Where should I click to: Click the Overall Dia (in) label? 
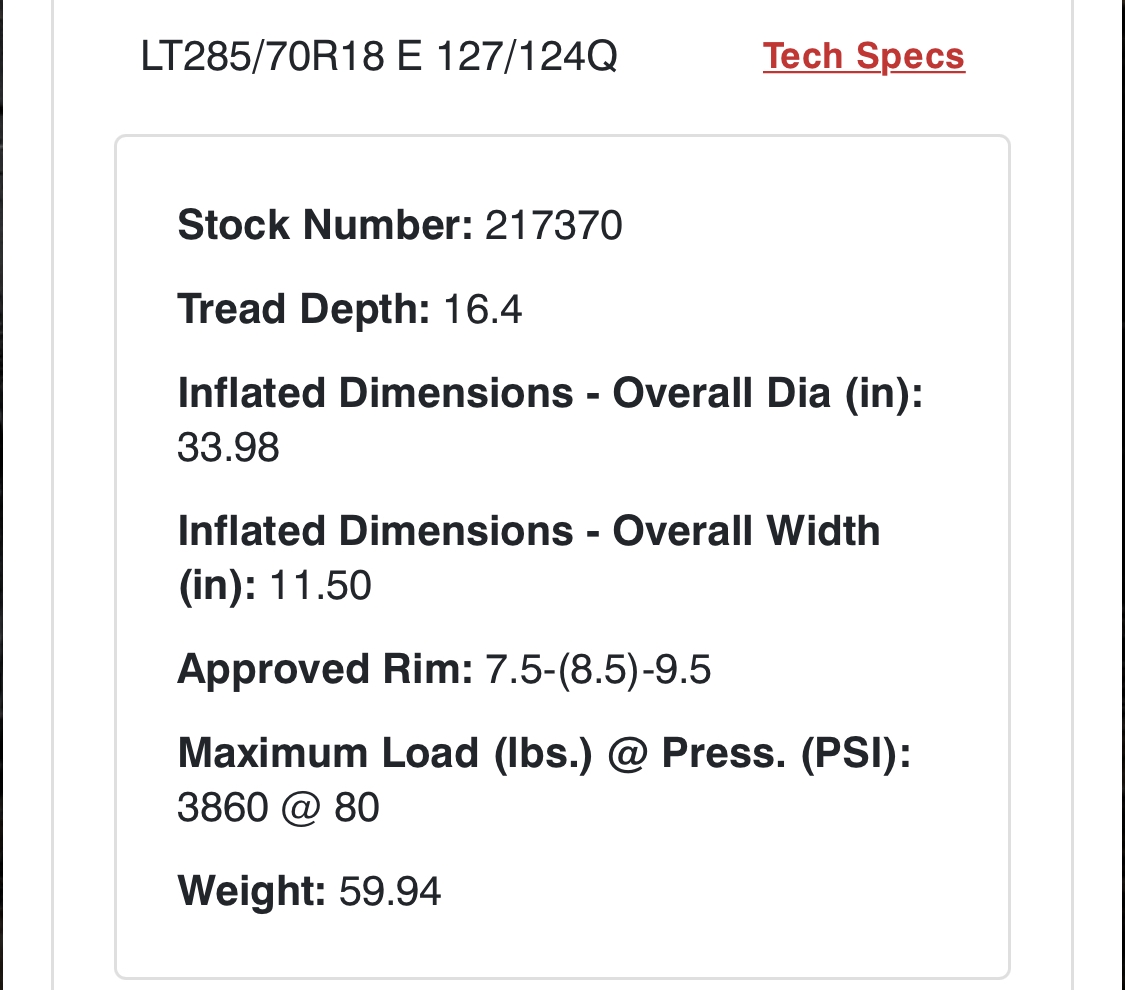click(x=768, y=393)
